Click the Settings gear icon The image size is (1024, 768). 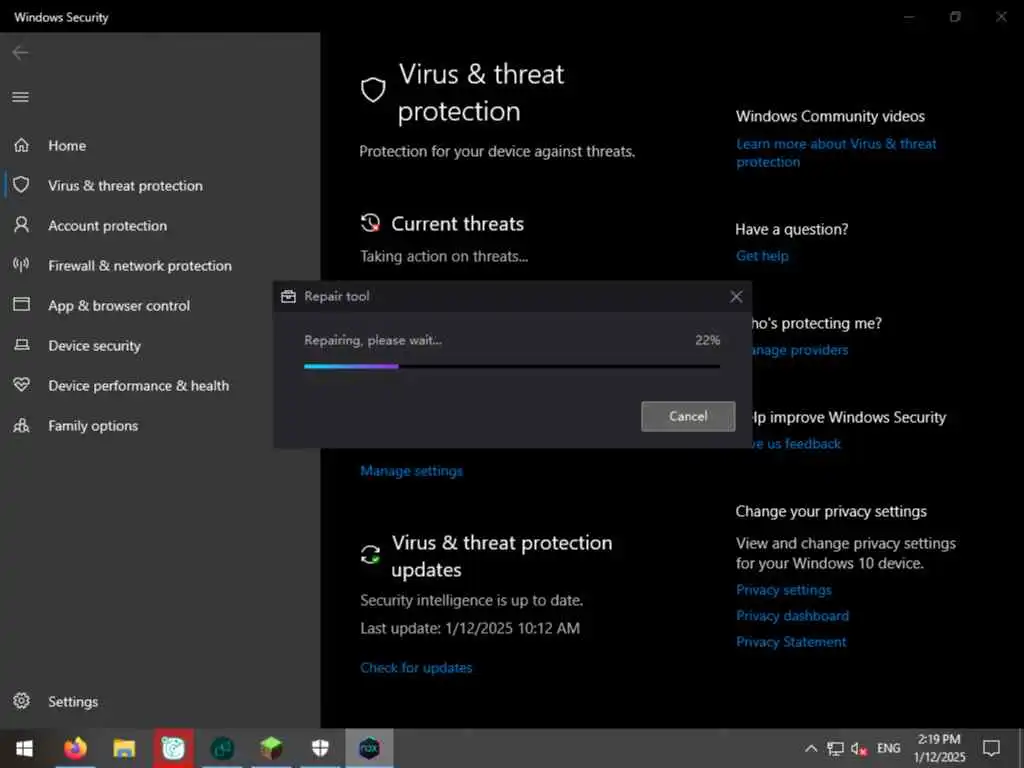point(22,701)
